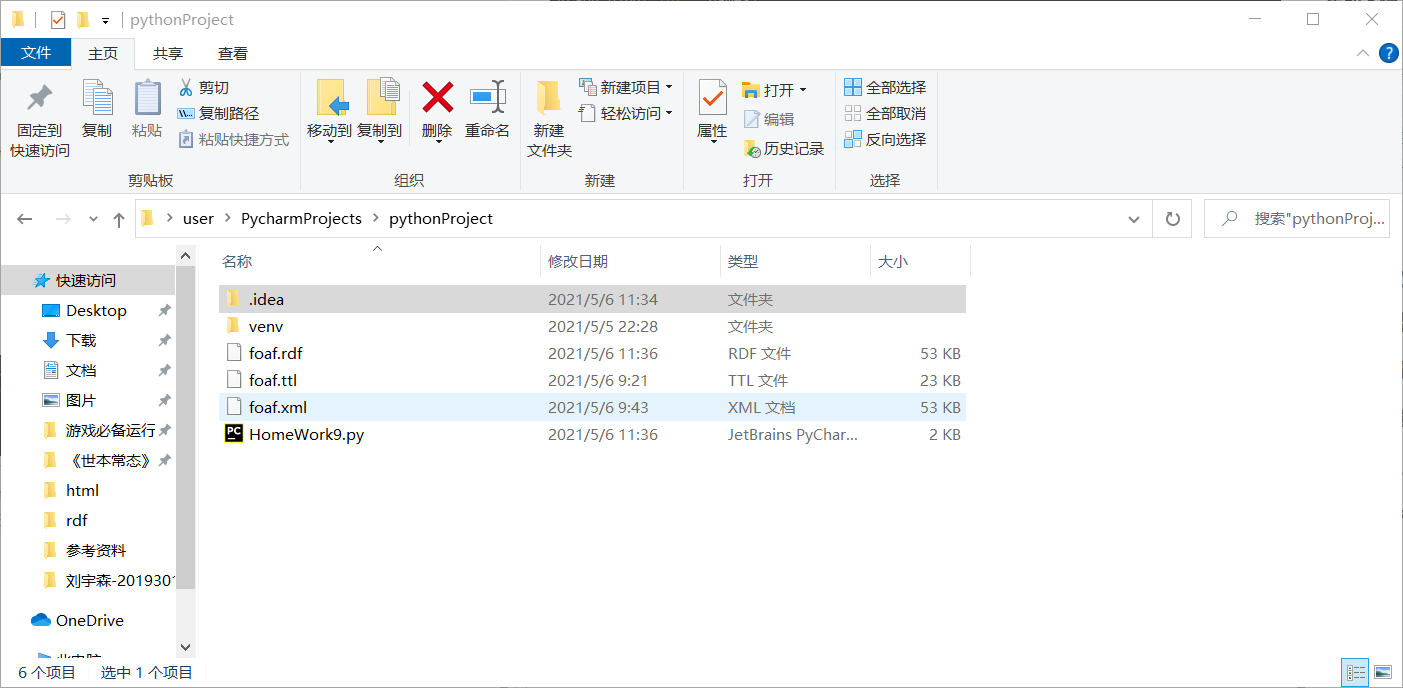Collapse the ribbon with chevron
This screenshot has width=1403, height=688.
1362,53
